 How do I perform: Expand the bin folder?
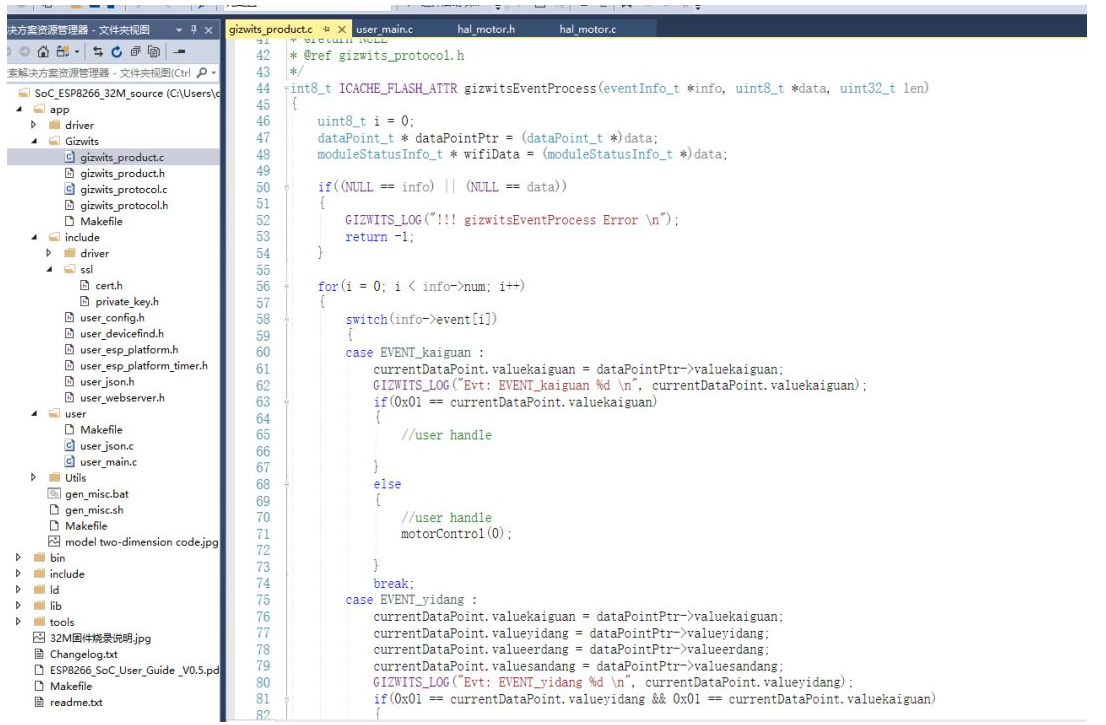pyautogui.click(x=18, y=558)
